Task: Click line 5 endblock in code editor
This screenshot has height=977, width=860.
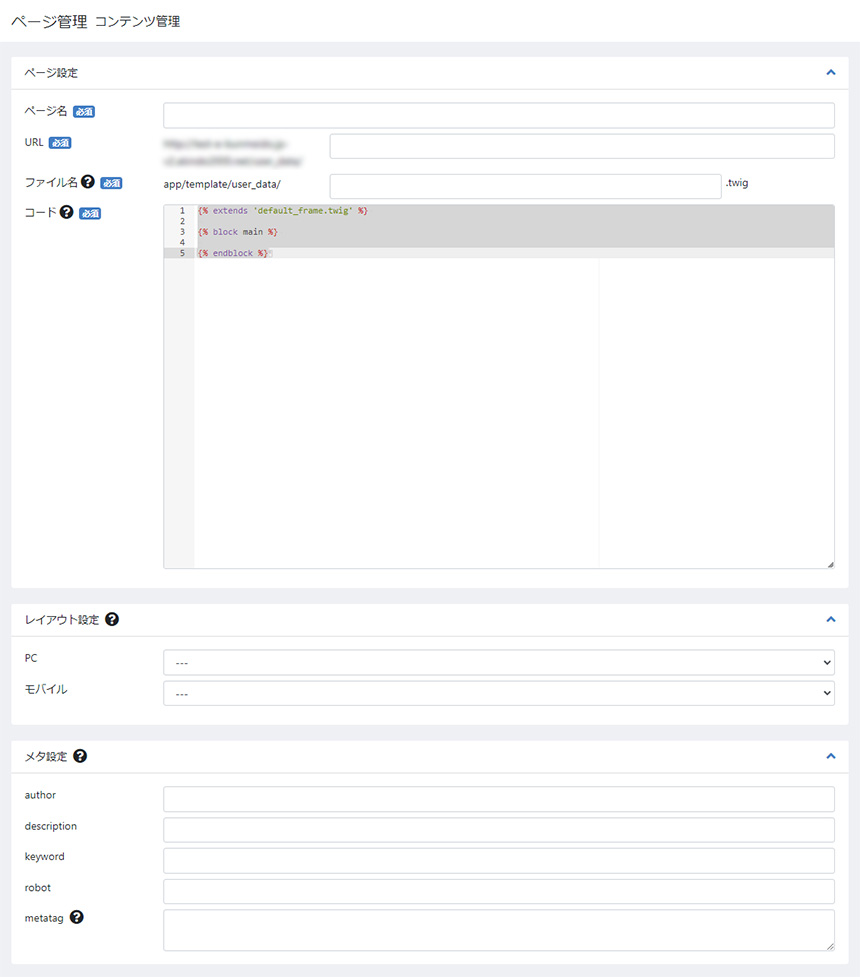Action: (232, 253)
